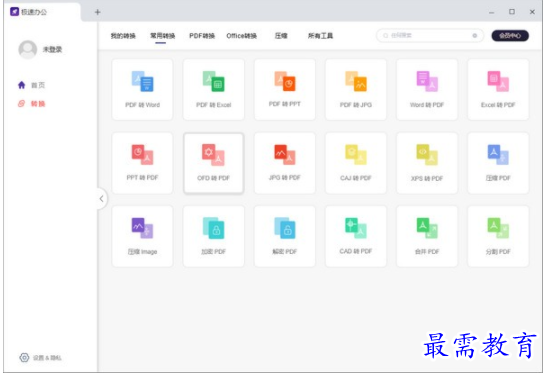Click 未登录 to log in
The width and height of the screenshot is (545, 377).
pos(52,49)
